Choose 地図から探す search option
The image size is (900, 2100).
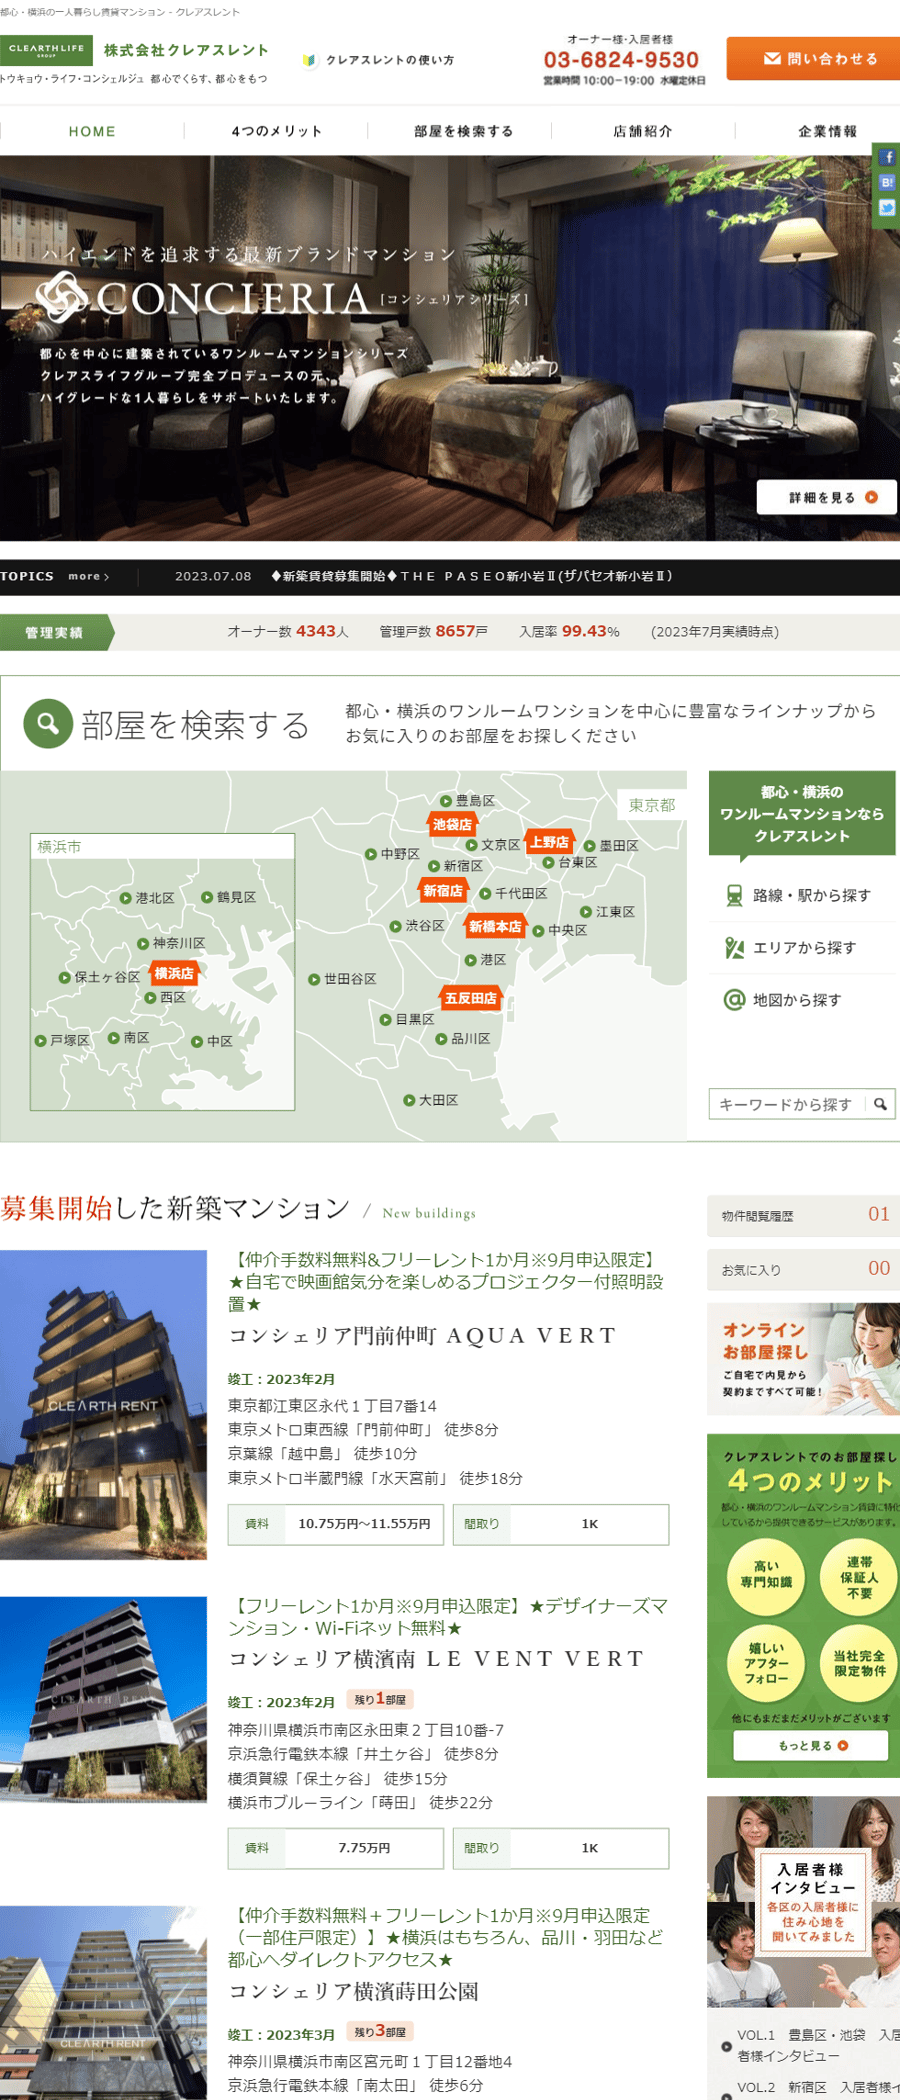pos(797,999)
